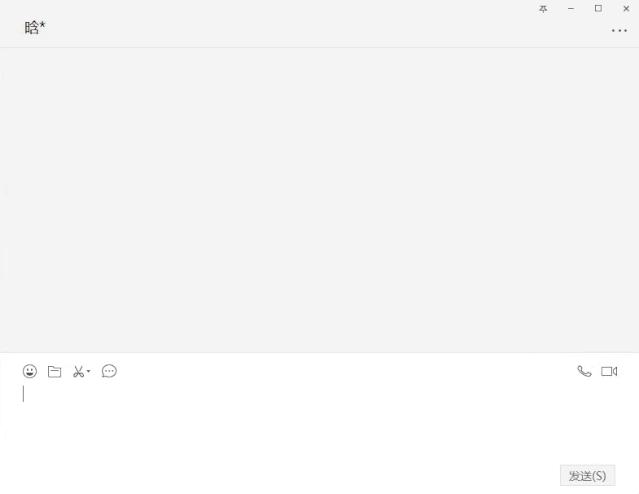The height and width of the screenshot is (494, 639).
Task: Click the divider line above the emoji toolbar
Action: pos(320,353)
